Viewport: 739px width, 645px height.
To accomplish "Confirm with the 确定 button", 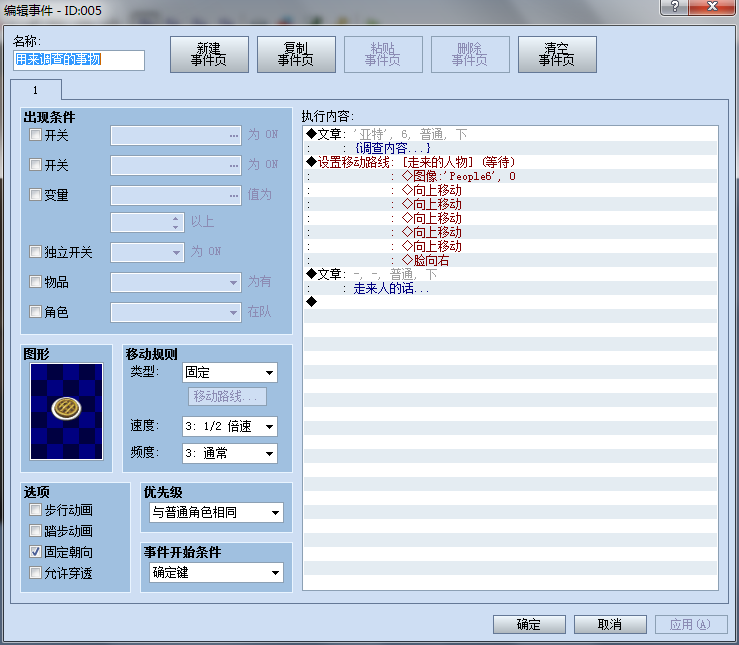I will [x=529, y=624].
